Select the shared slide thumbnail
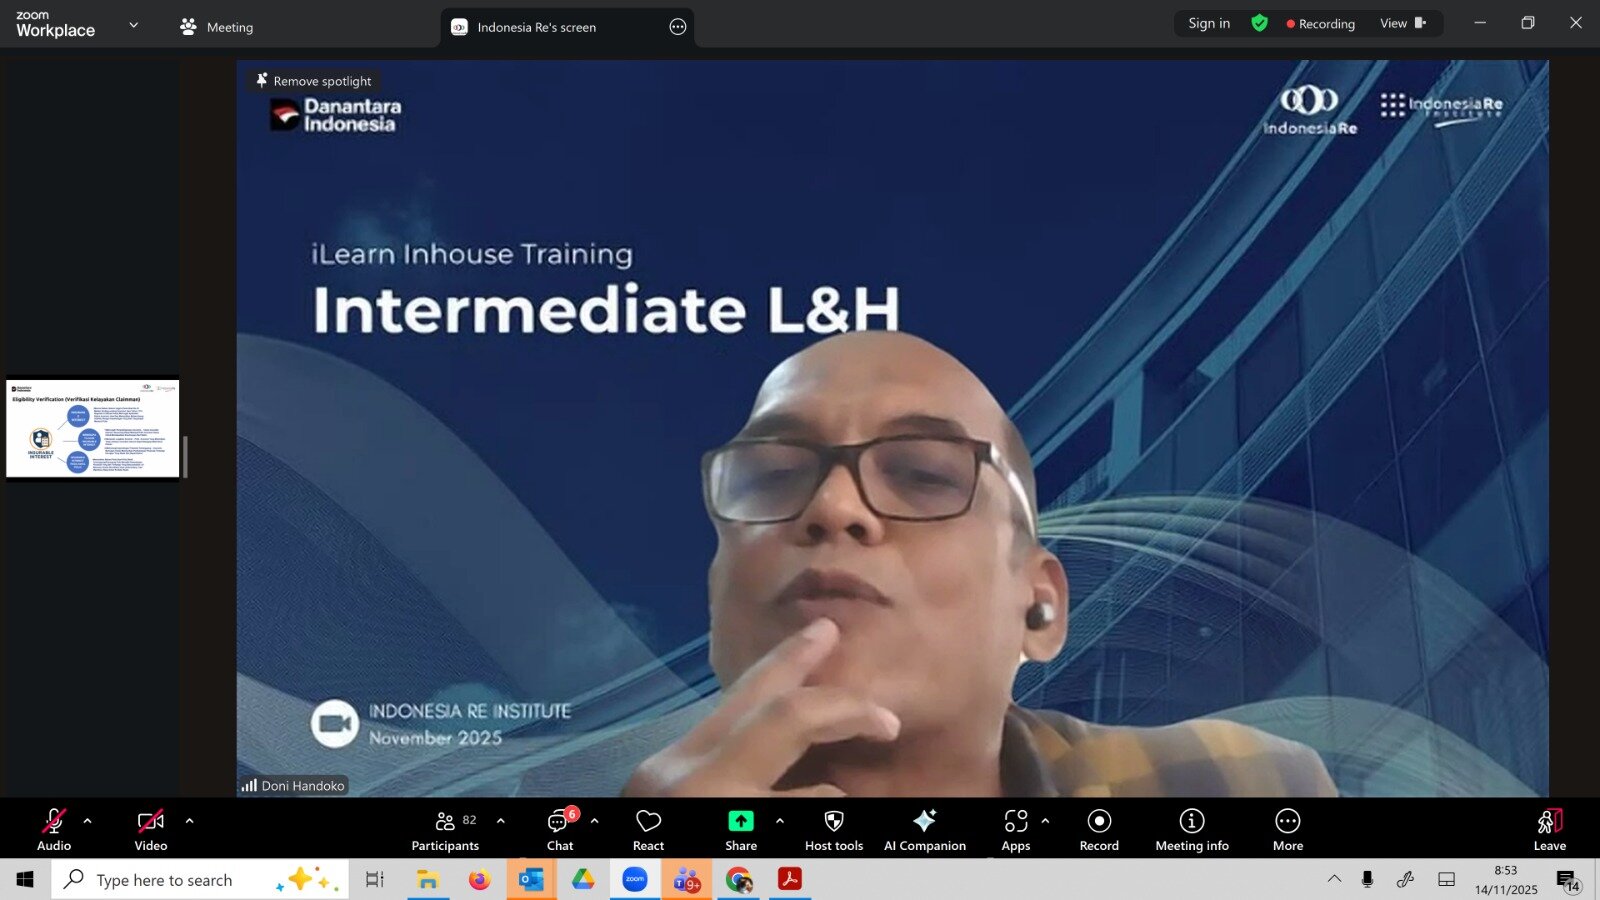Viewport: 1600px width, 900px height. click(93, 428)
